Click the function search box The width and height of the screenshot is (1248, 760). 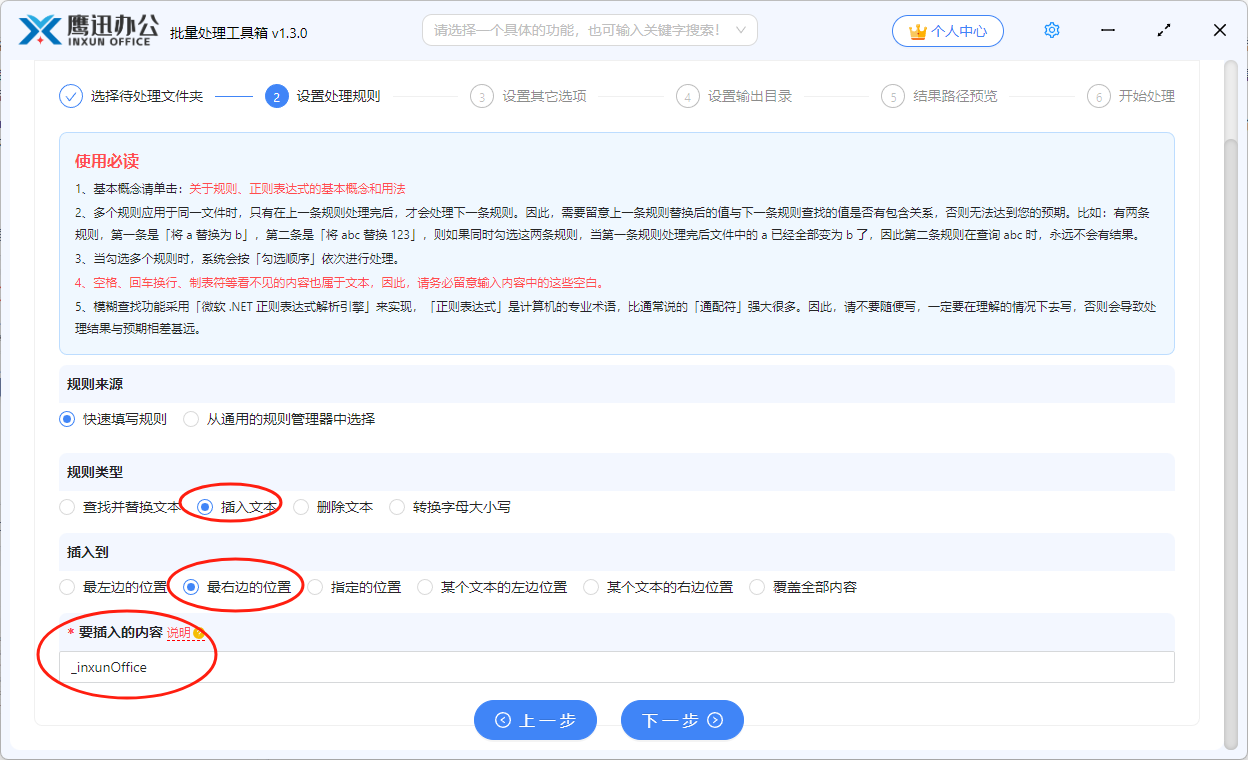tap(589, 30)
